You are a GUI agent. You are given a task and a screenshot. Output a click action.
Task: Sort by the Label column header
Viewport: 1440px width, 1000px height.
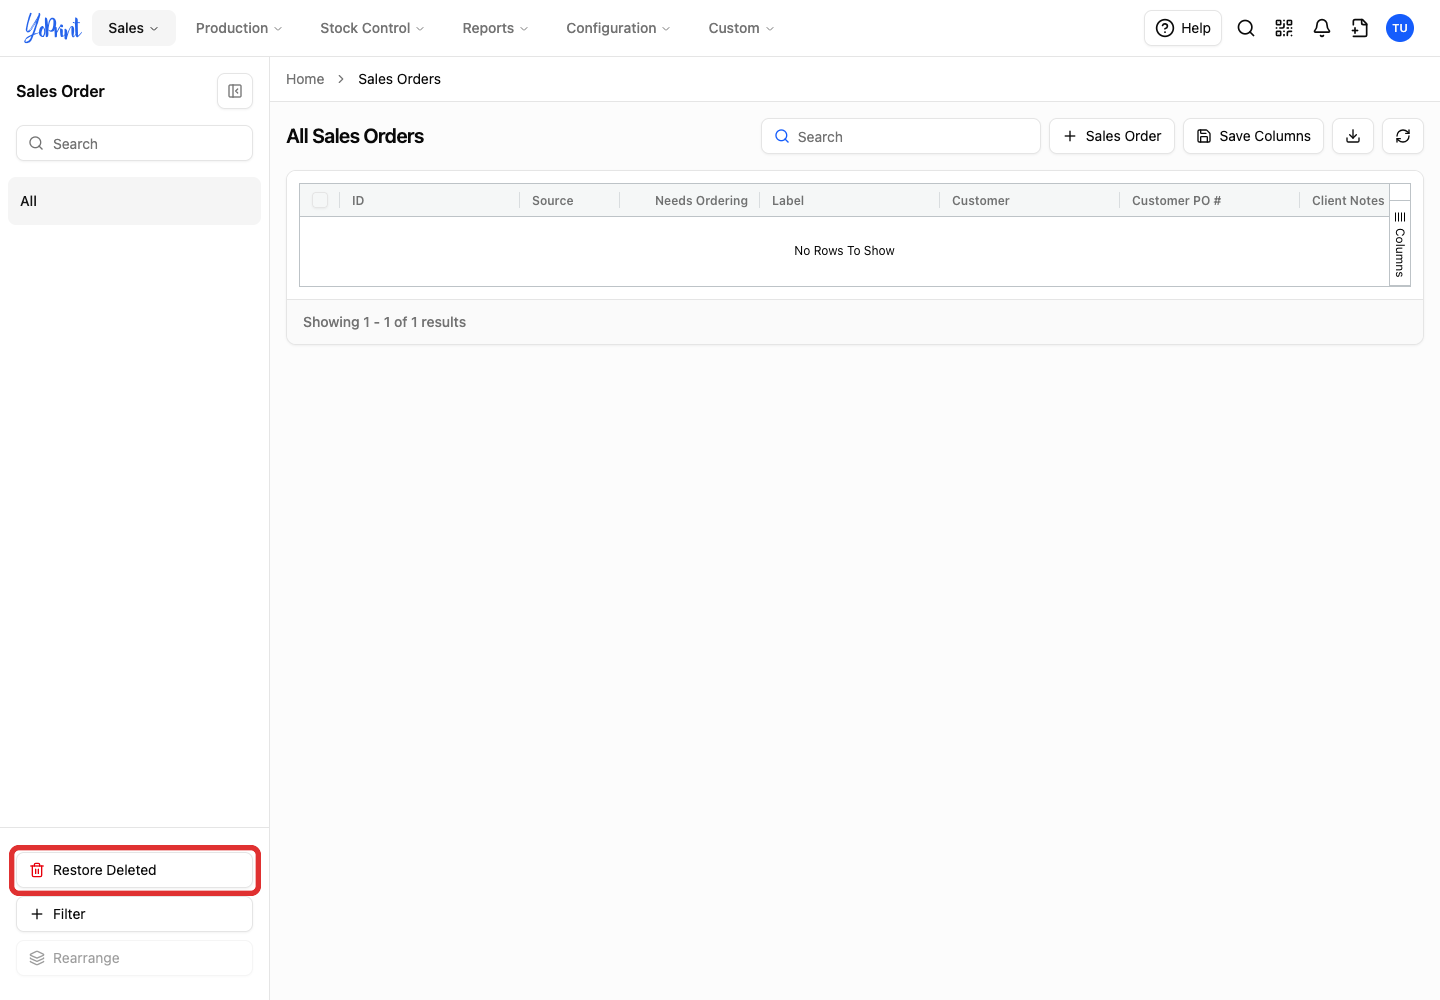coord(850,200)
